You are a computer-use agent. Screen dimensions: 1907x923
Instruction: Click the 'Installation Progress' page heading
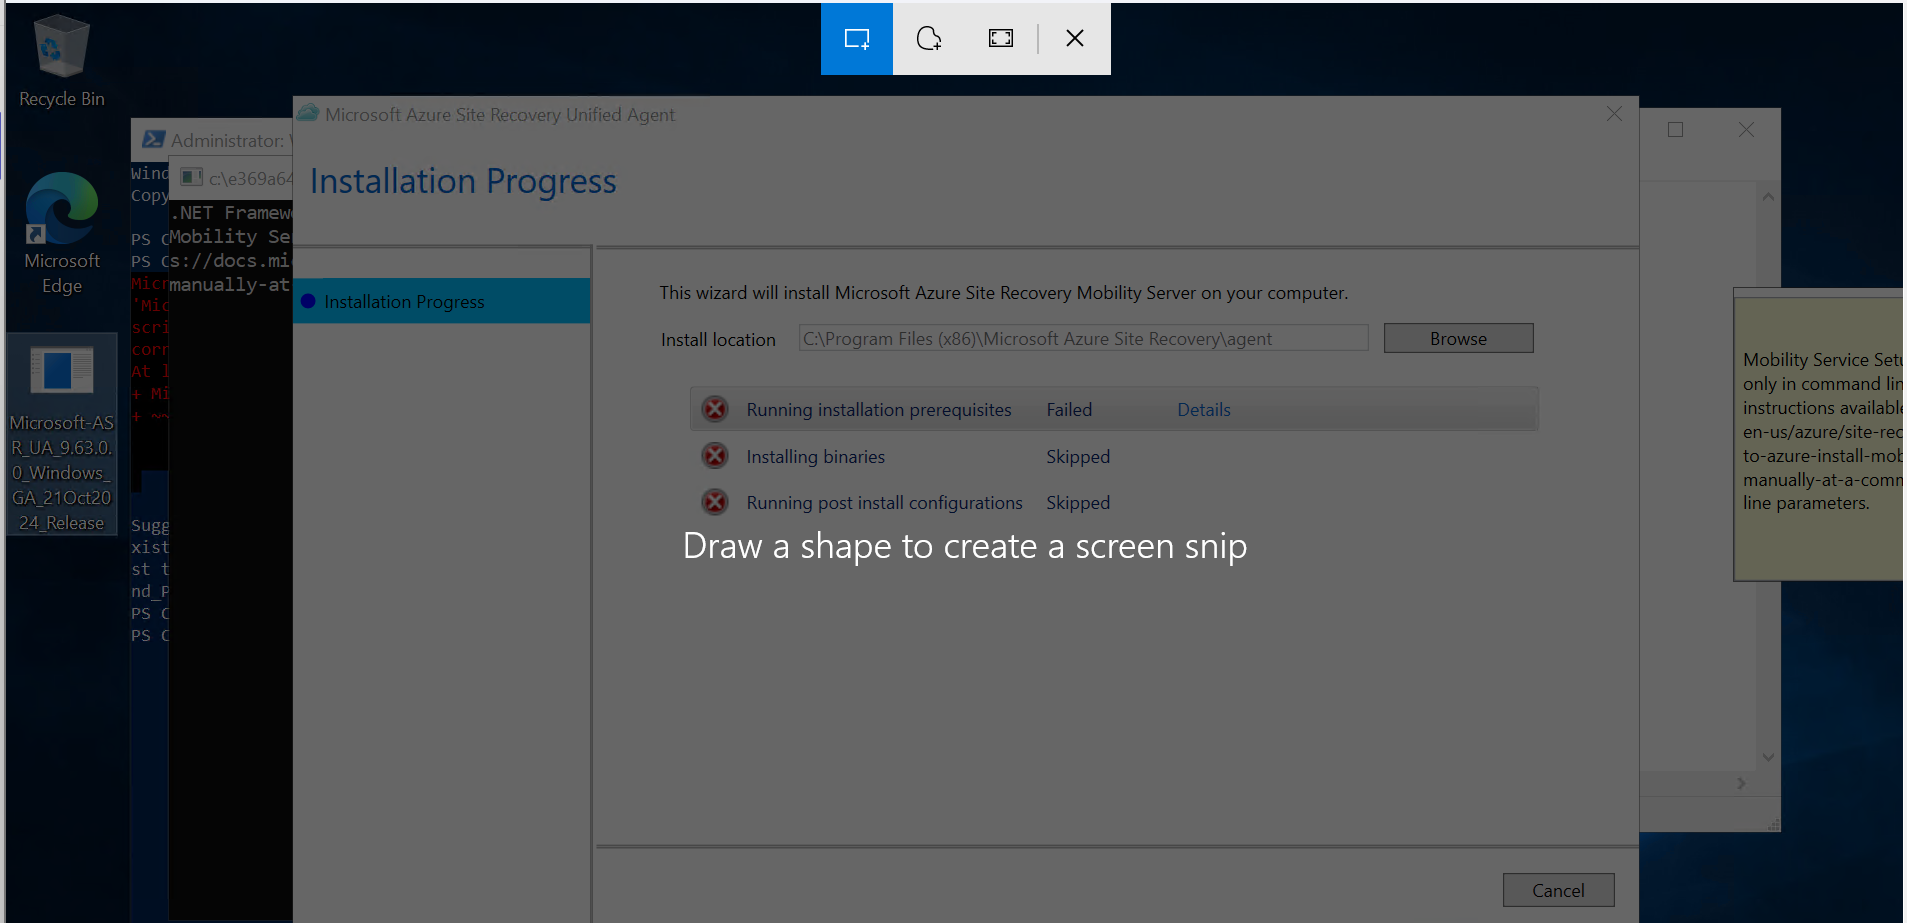[463, 181]
